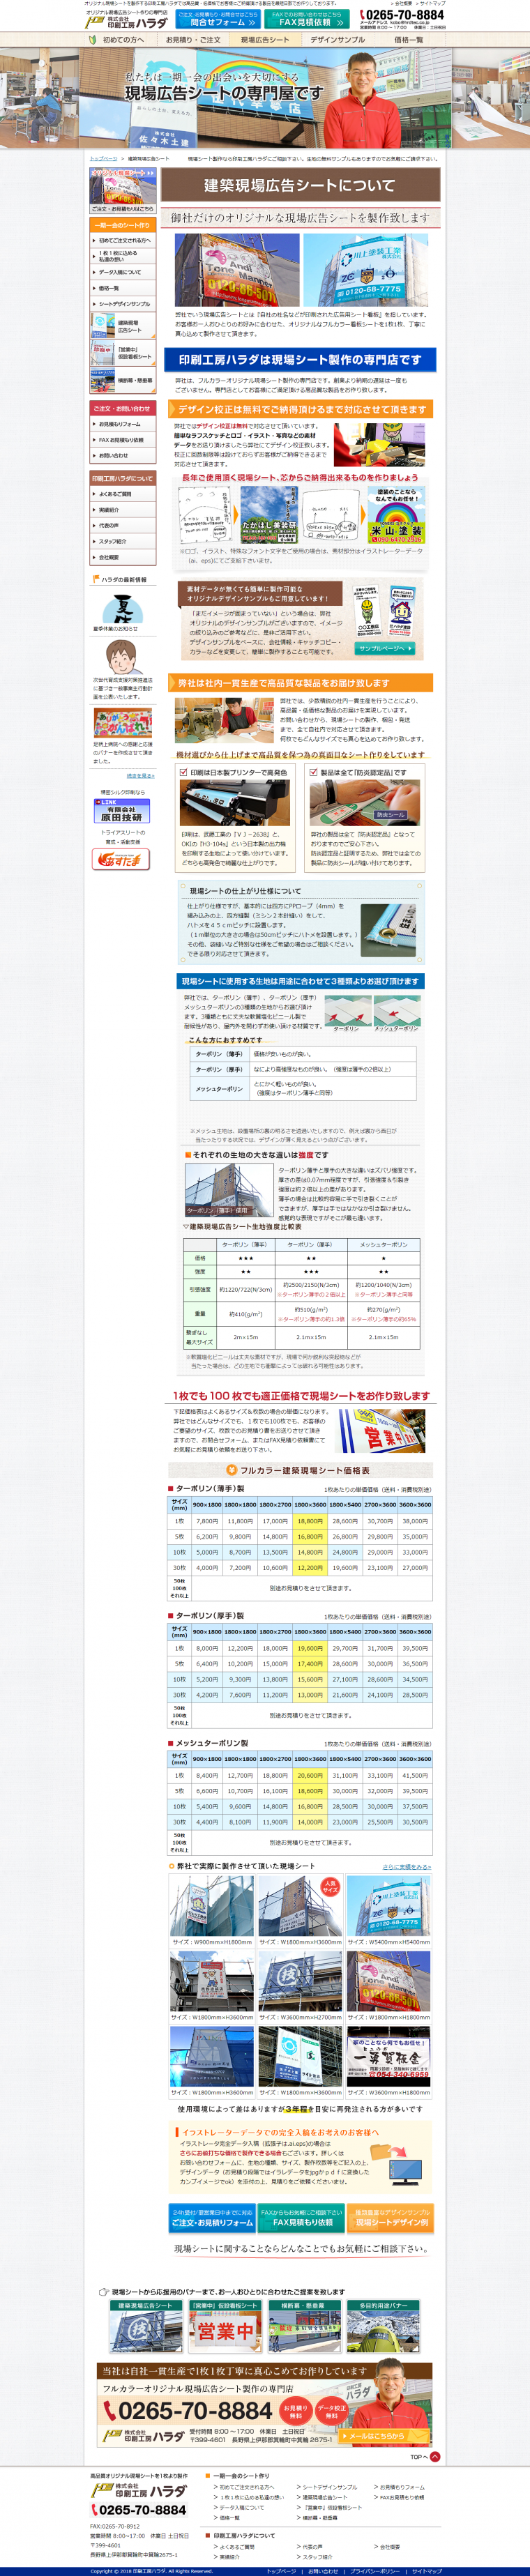The image size is (530, 2576).
Task: Open スタッフ紹介 in the sidebar
Action: tap(122, 541)
